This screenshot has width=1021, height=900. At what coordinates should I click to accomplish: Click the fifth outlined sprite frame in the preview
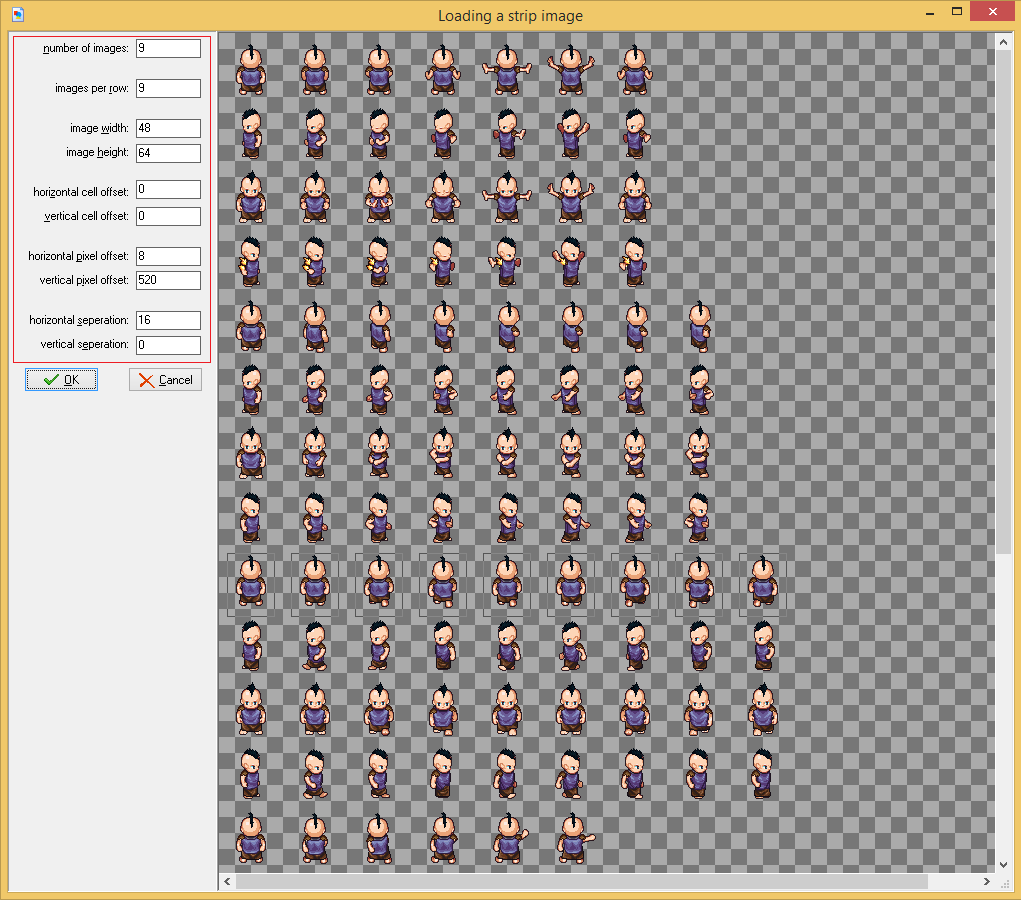point(507,585)
